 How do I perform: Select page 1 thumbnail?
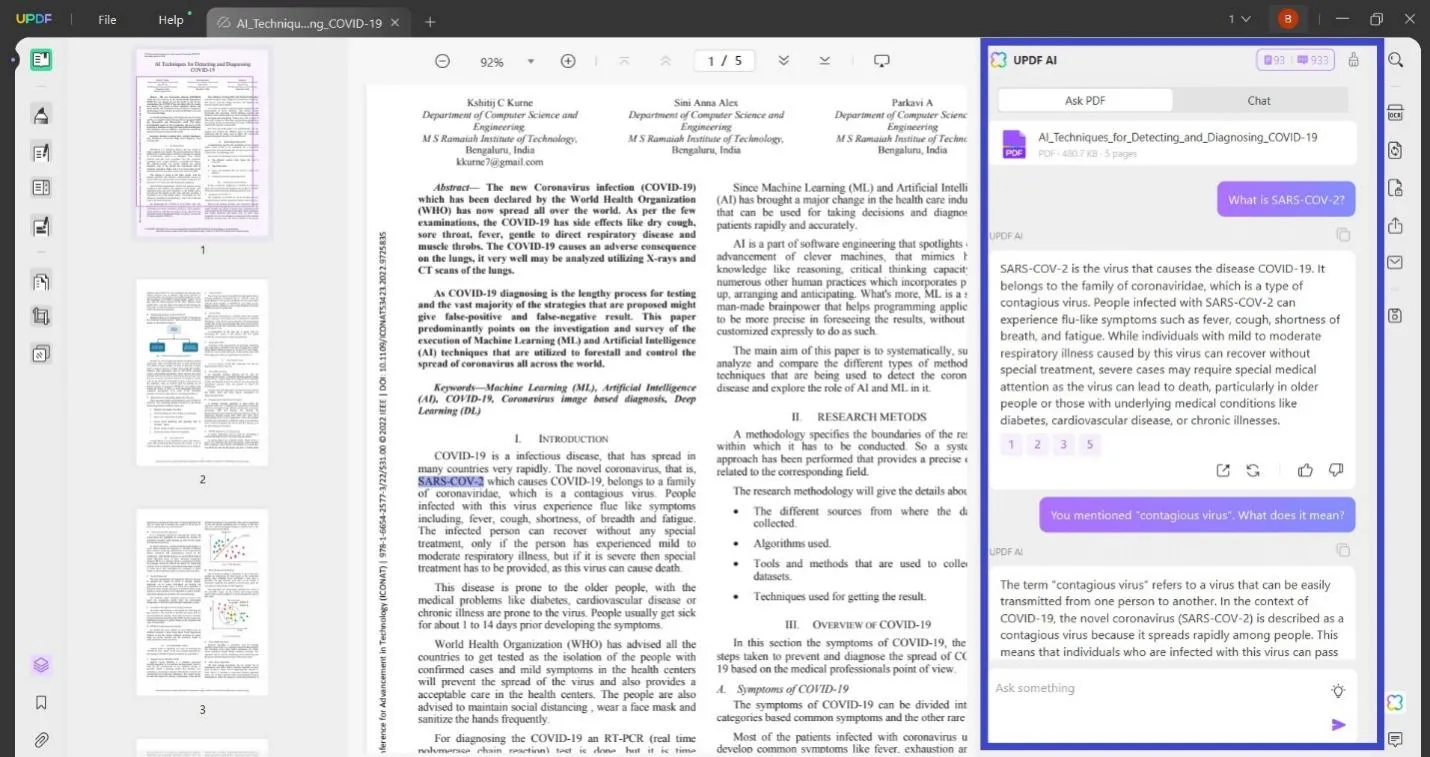(x=202, y=142)
